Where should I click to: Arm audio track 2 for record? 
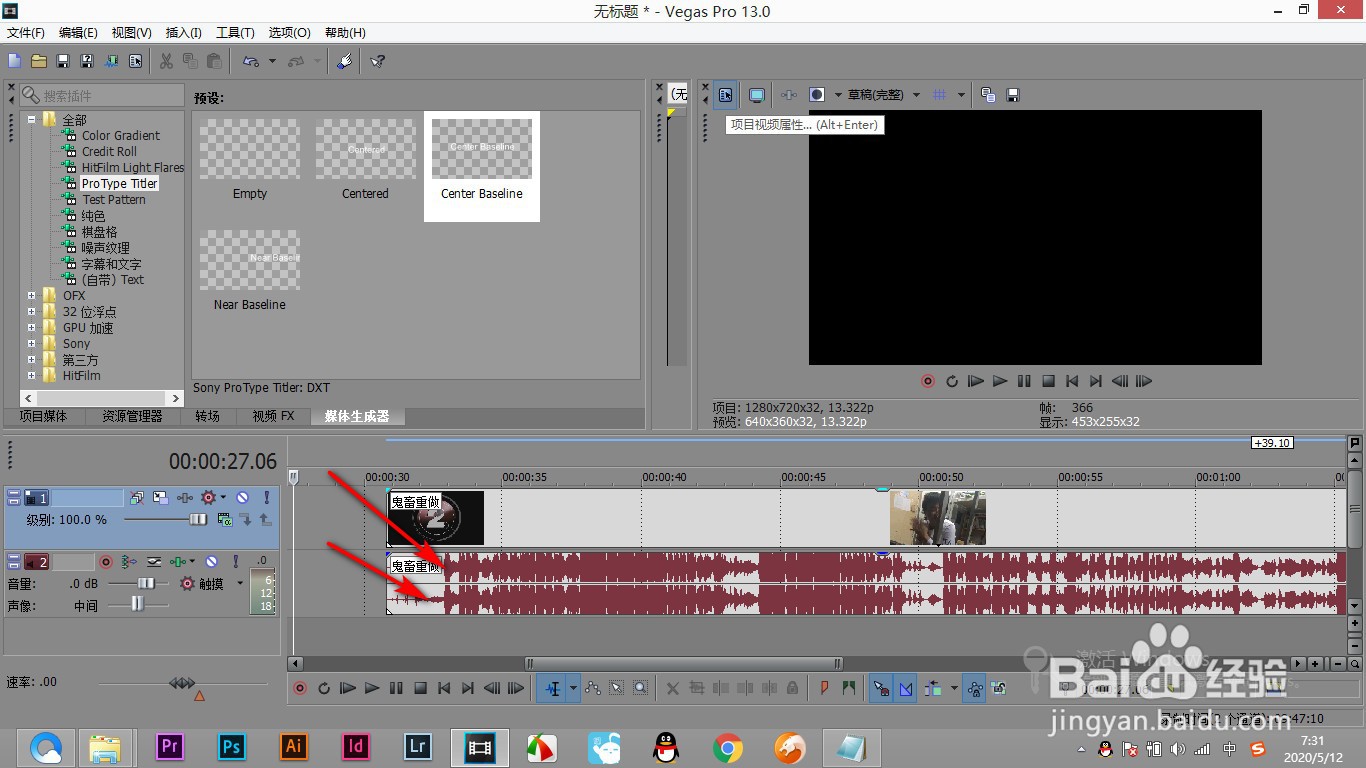(106, 562)
